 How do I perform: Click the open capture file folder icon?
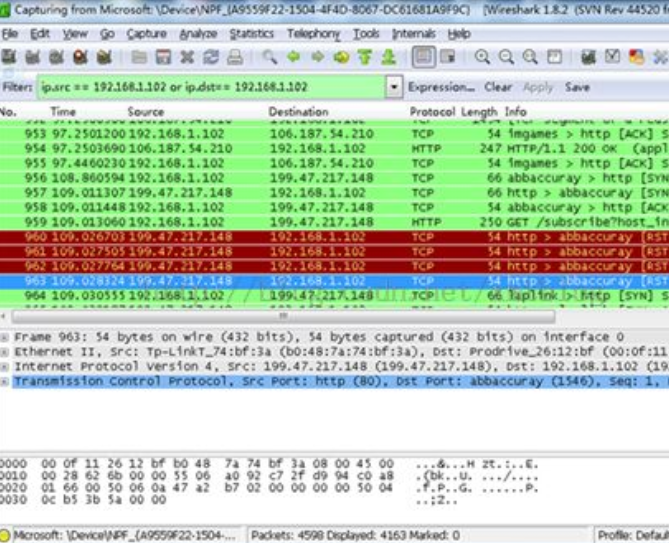139,57
